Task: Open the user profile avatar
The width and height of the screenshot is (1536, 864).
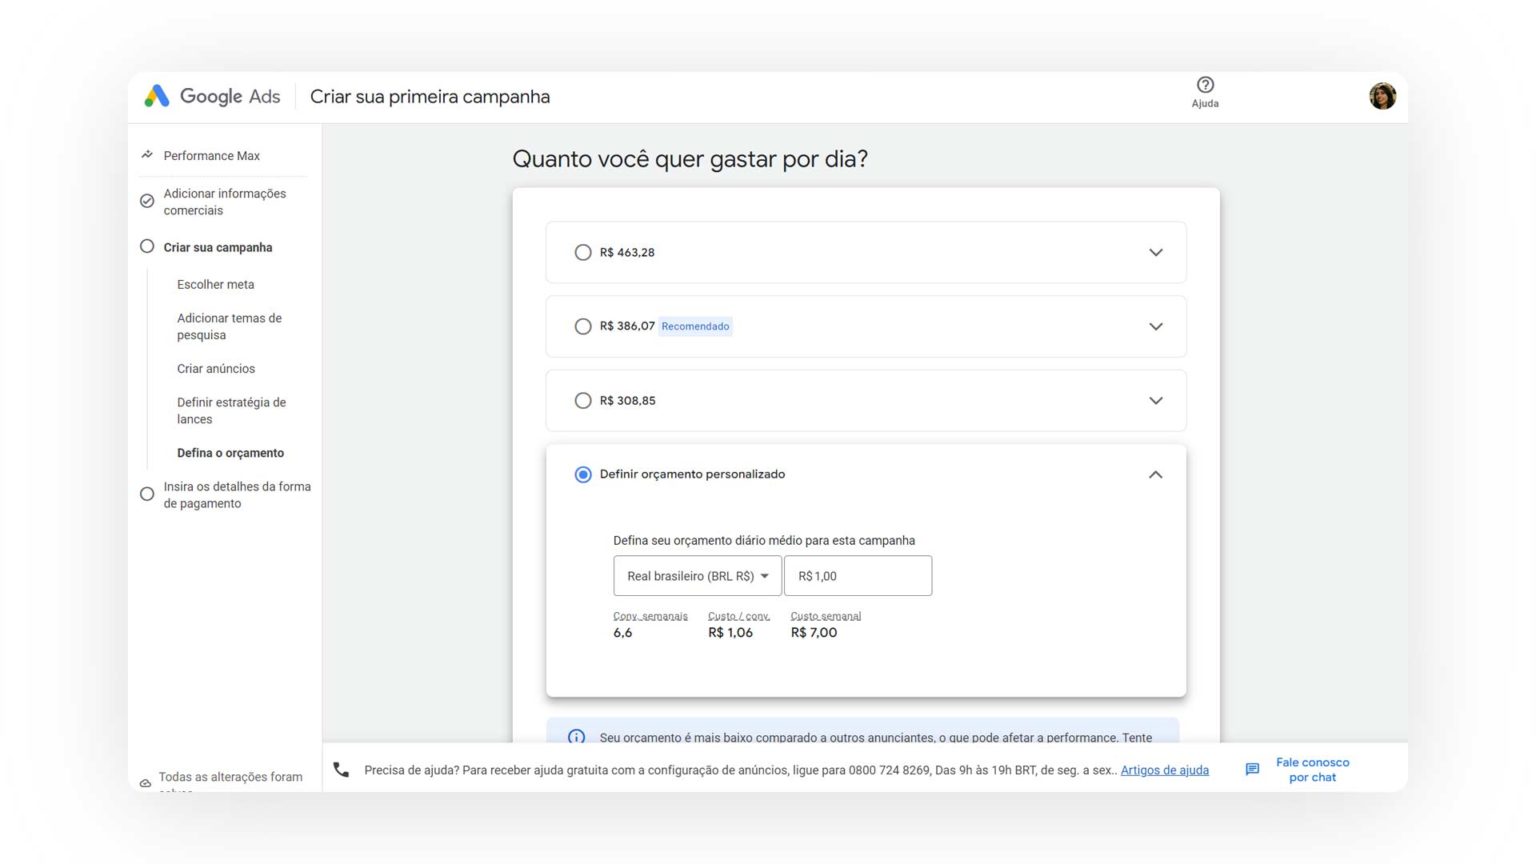Action: (1382, 96)
